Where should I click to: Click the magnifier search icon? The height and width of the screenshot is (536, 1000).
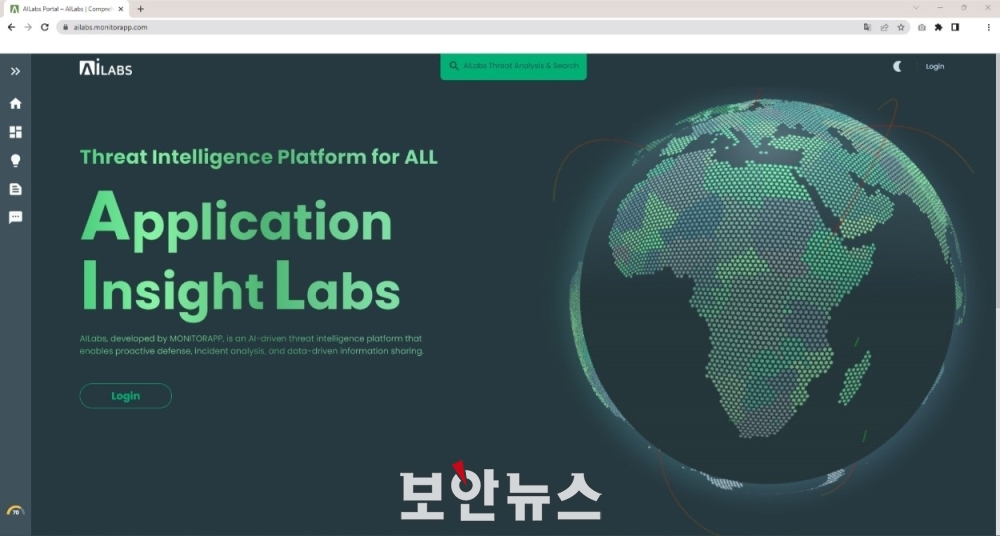point(454,66)
